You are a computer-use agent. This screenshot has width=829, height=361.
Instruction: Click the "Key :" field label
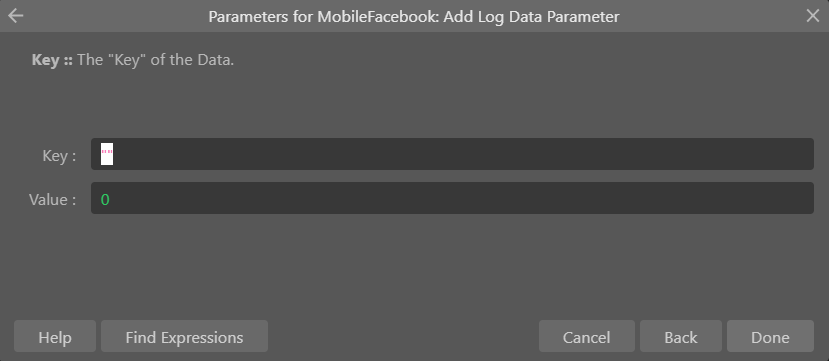click(x=59, y=156)
